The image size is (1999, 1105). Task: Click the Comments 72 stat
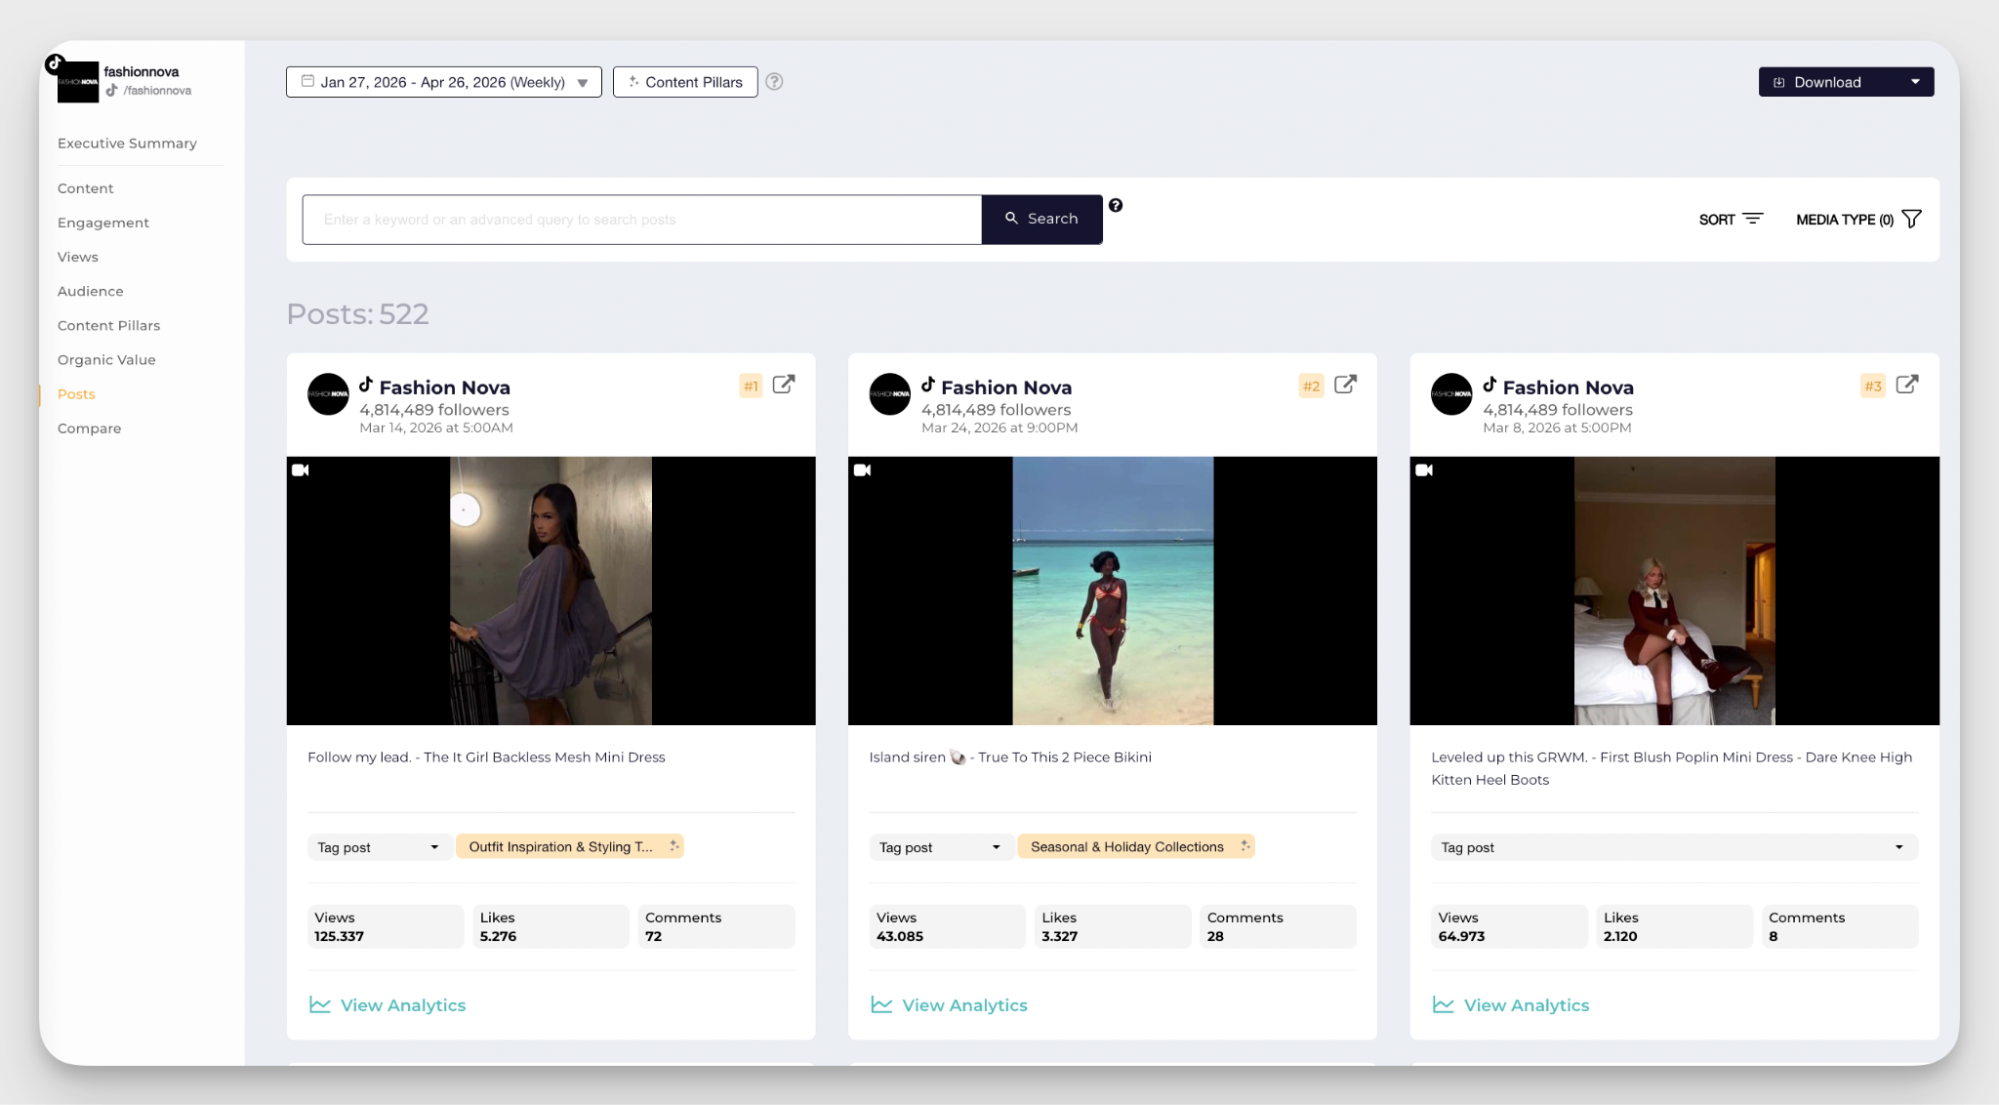[716, 926]
